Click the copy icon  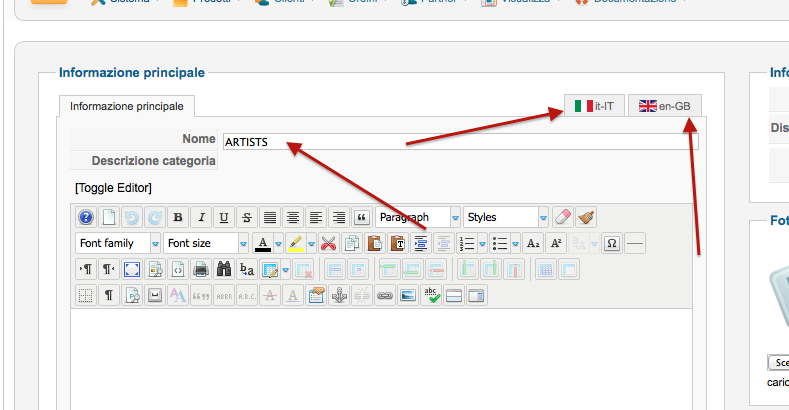click(352, 243)
